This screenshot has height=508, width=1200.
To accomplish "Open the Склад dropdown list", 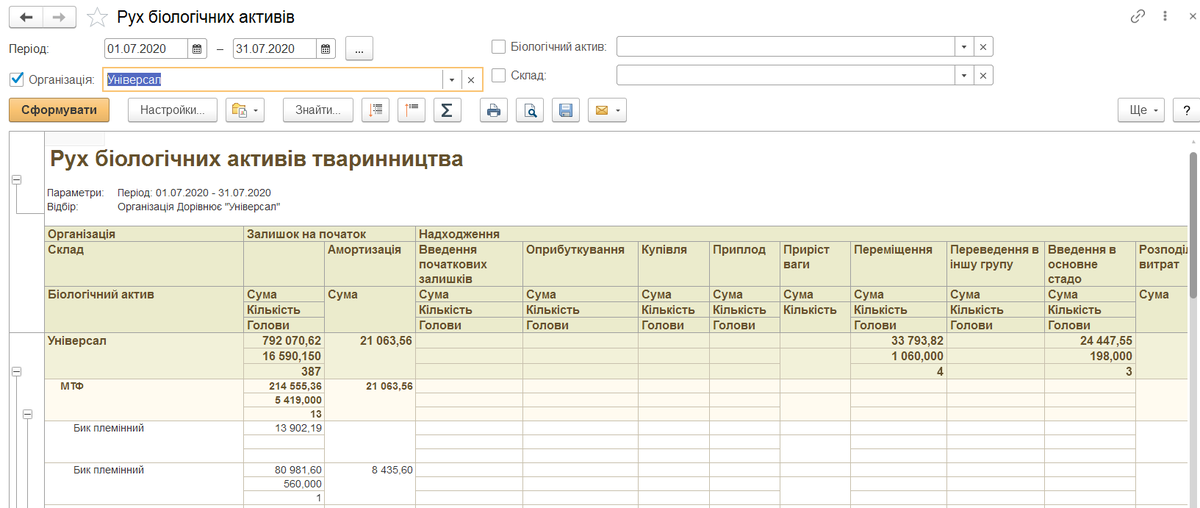I will tap(964, 76).
